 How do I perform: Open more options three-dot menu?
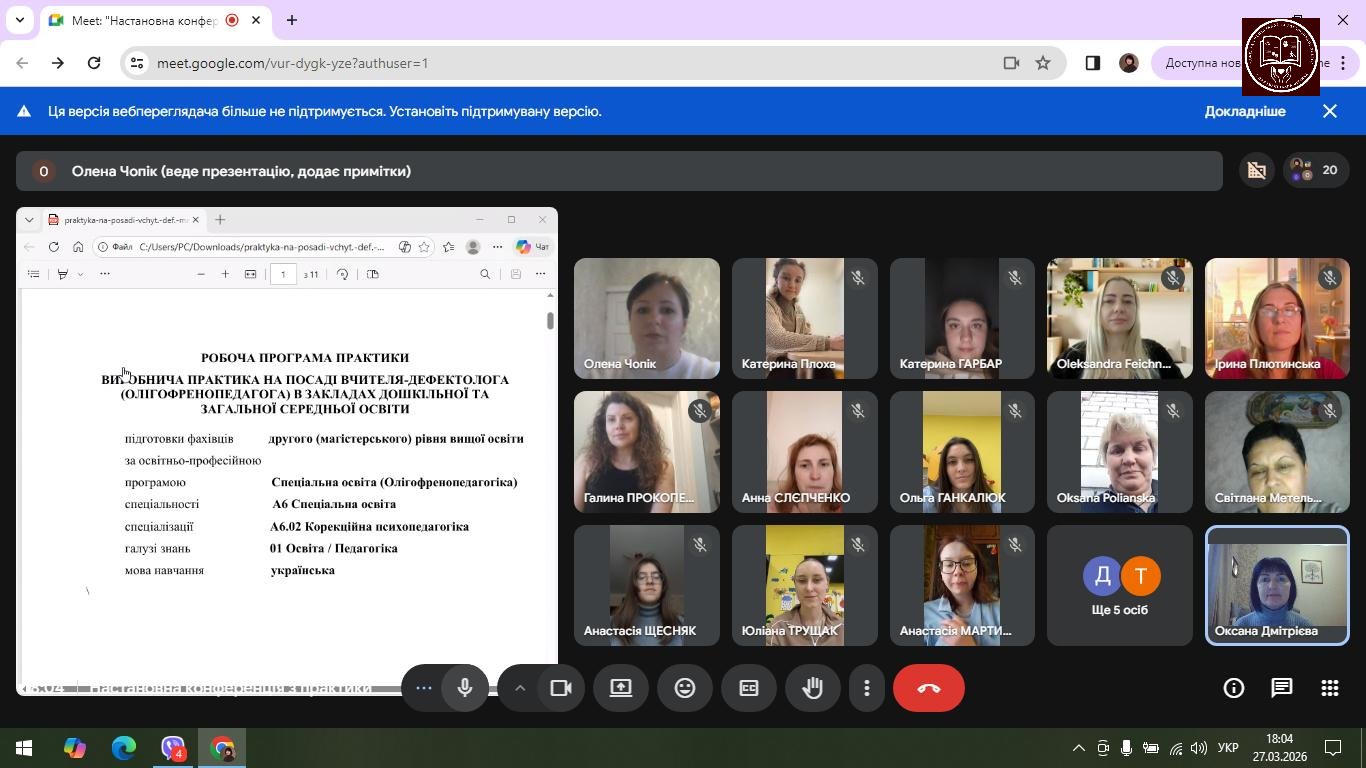pyautogui.click(x=867, y=688)
